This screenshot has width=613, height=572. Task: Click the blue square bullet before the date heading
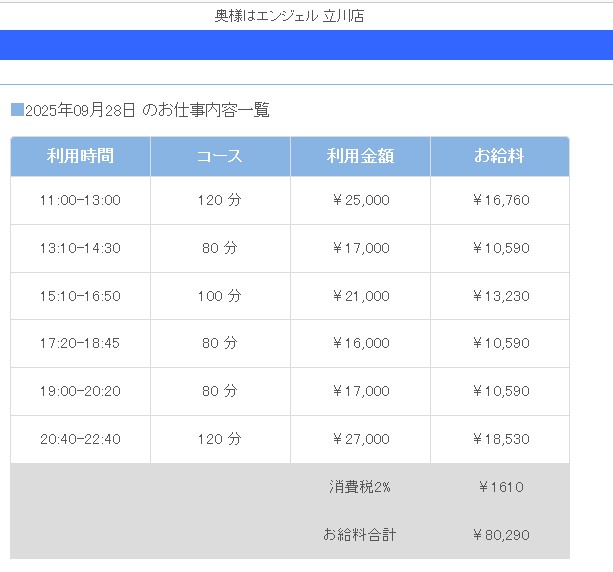[17, 109]
